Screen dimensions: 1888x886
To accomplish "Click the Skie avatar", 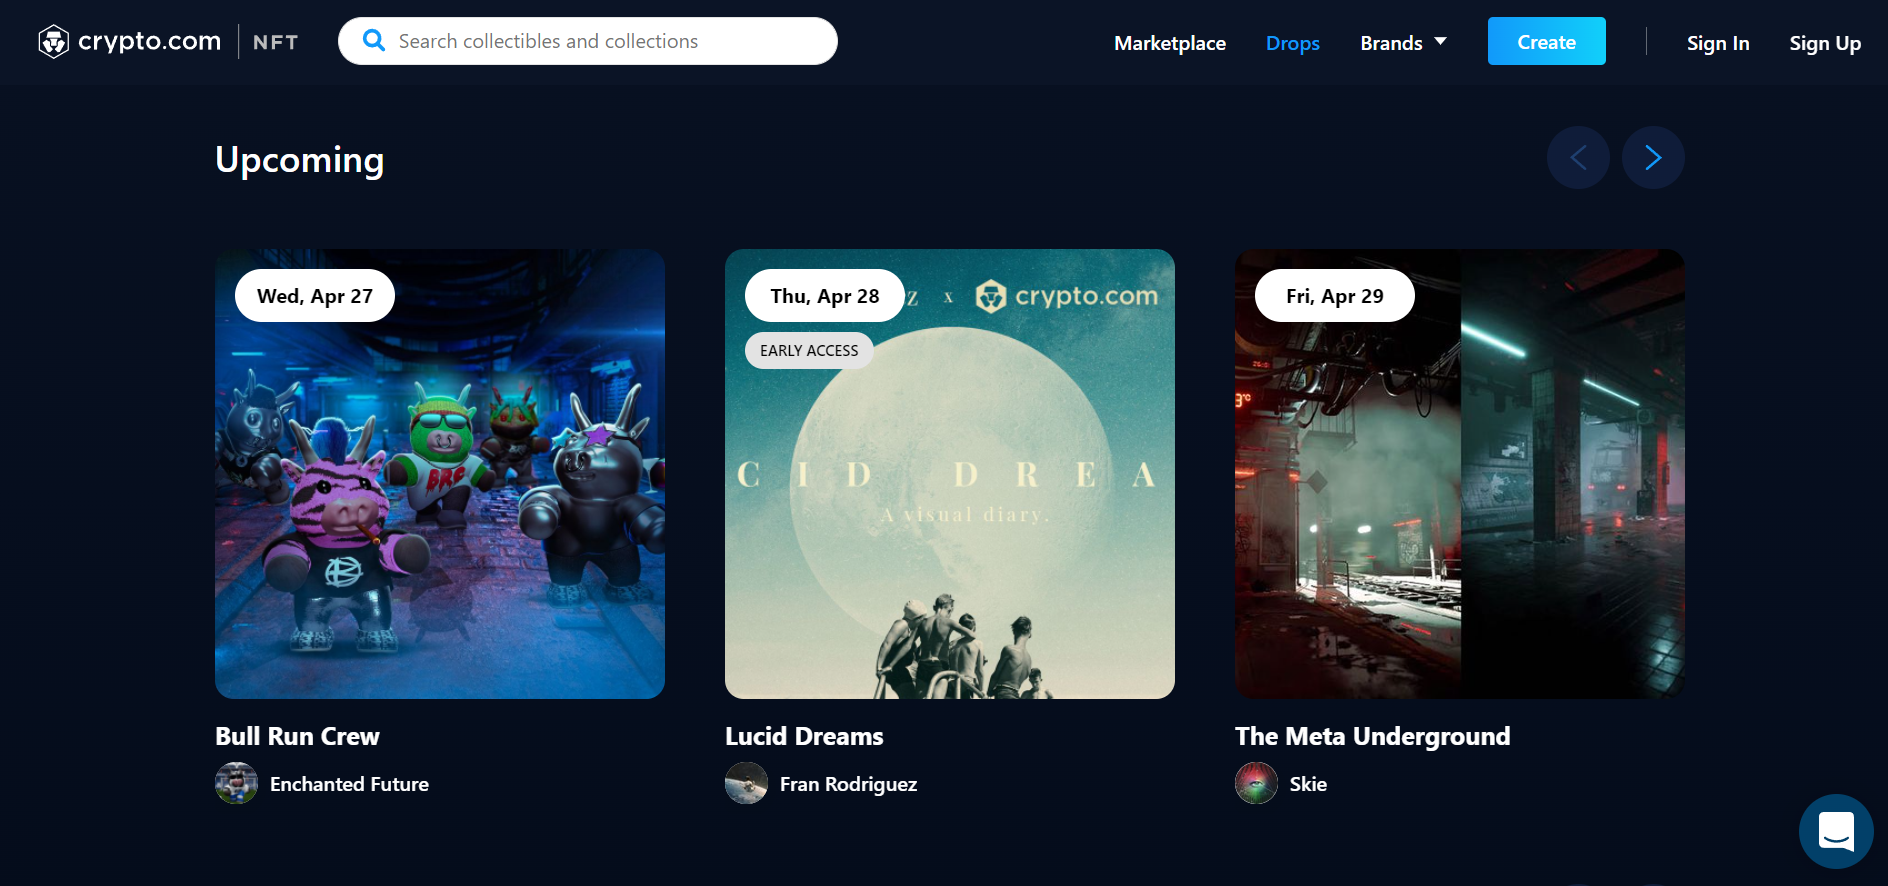I will [x=1256, y=783].
